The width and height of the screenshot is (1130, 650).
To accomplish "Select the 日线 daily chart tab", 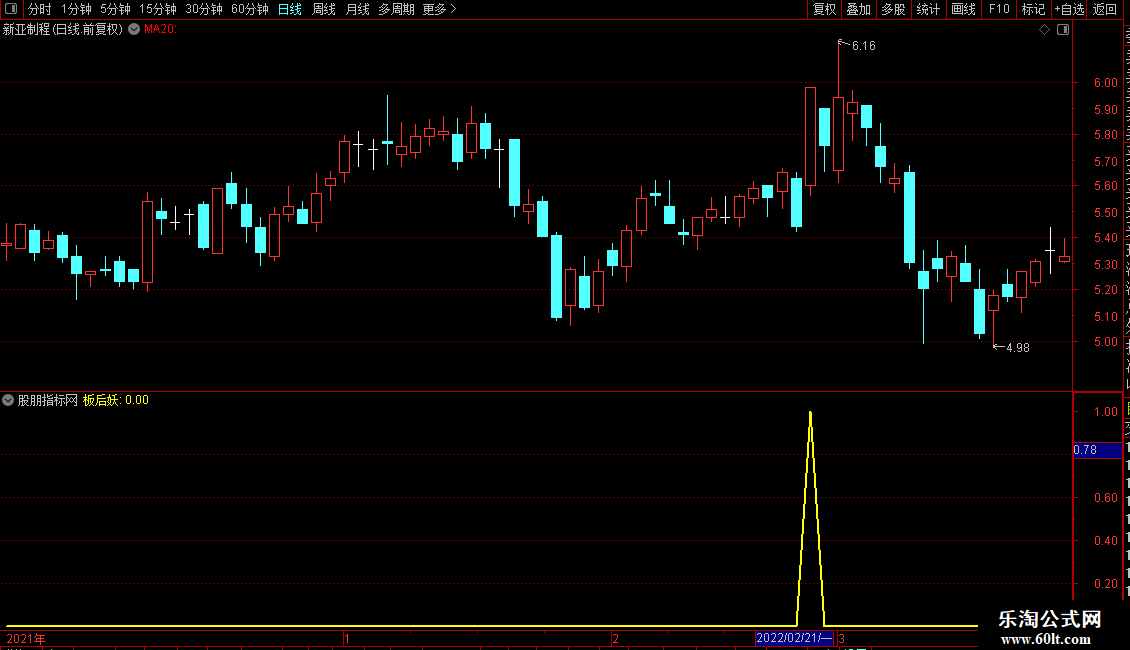I will [x=290, y=9].
